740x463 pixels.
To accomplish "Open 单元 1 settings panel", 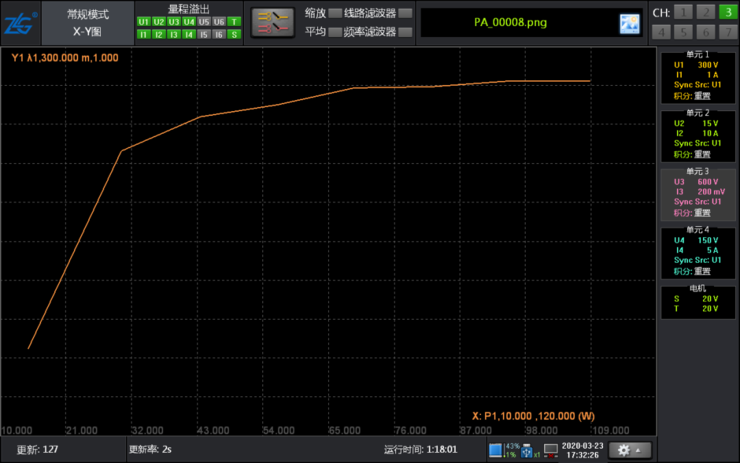I will pos(698,76).
